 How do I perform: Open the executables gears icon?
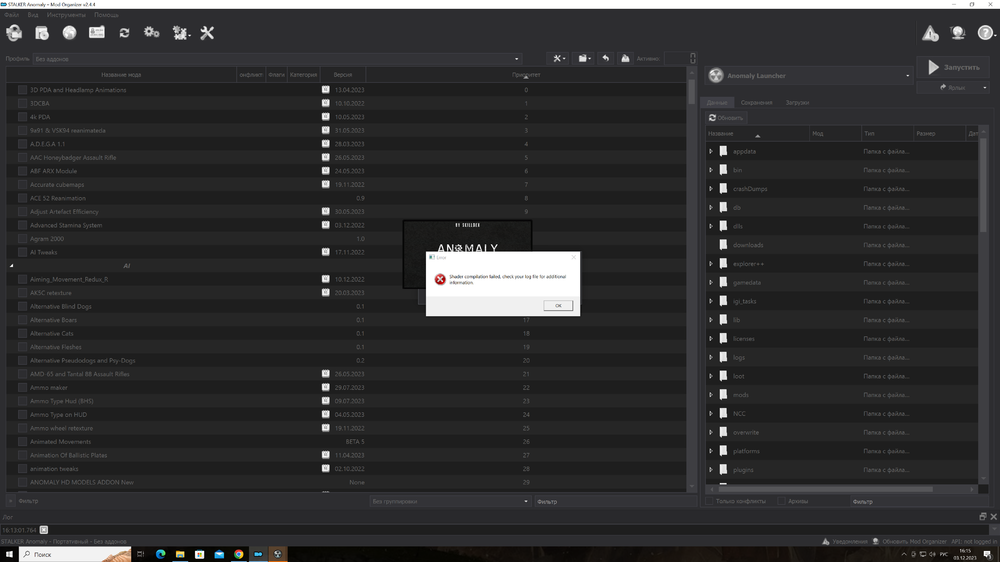(152, 33)
